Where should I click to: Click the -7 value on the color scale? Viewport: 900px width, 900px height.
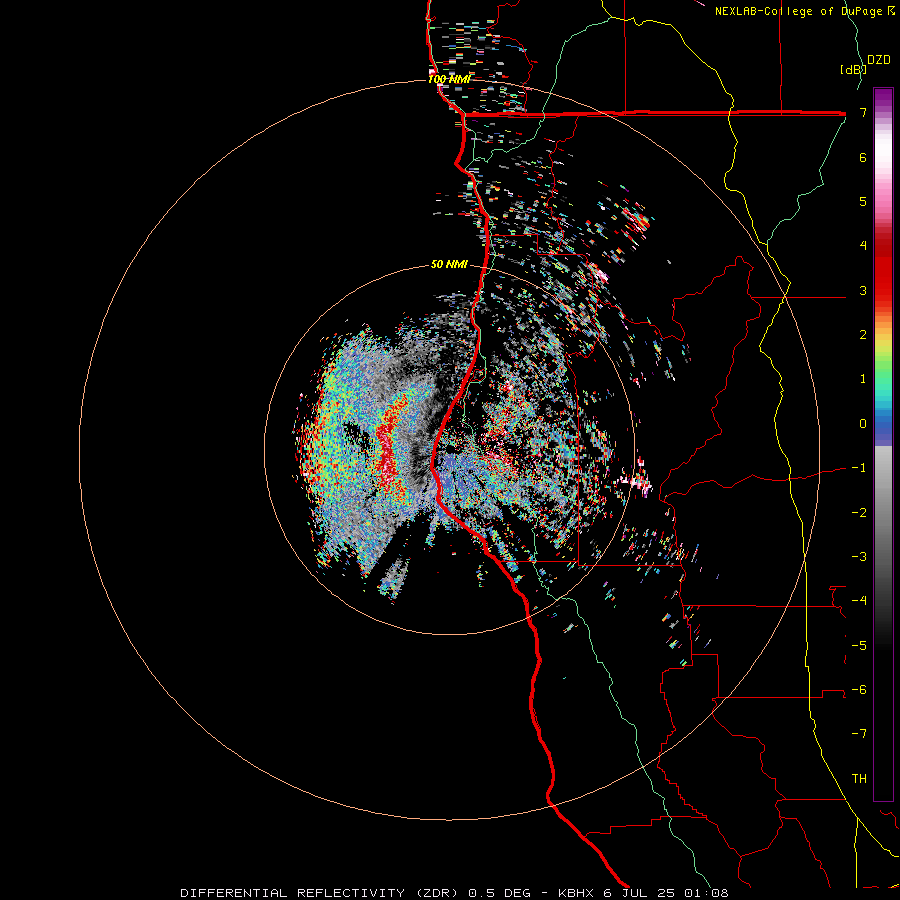coord(859,734)
